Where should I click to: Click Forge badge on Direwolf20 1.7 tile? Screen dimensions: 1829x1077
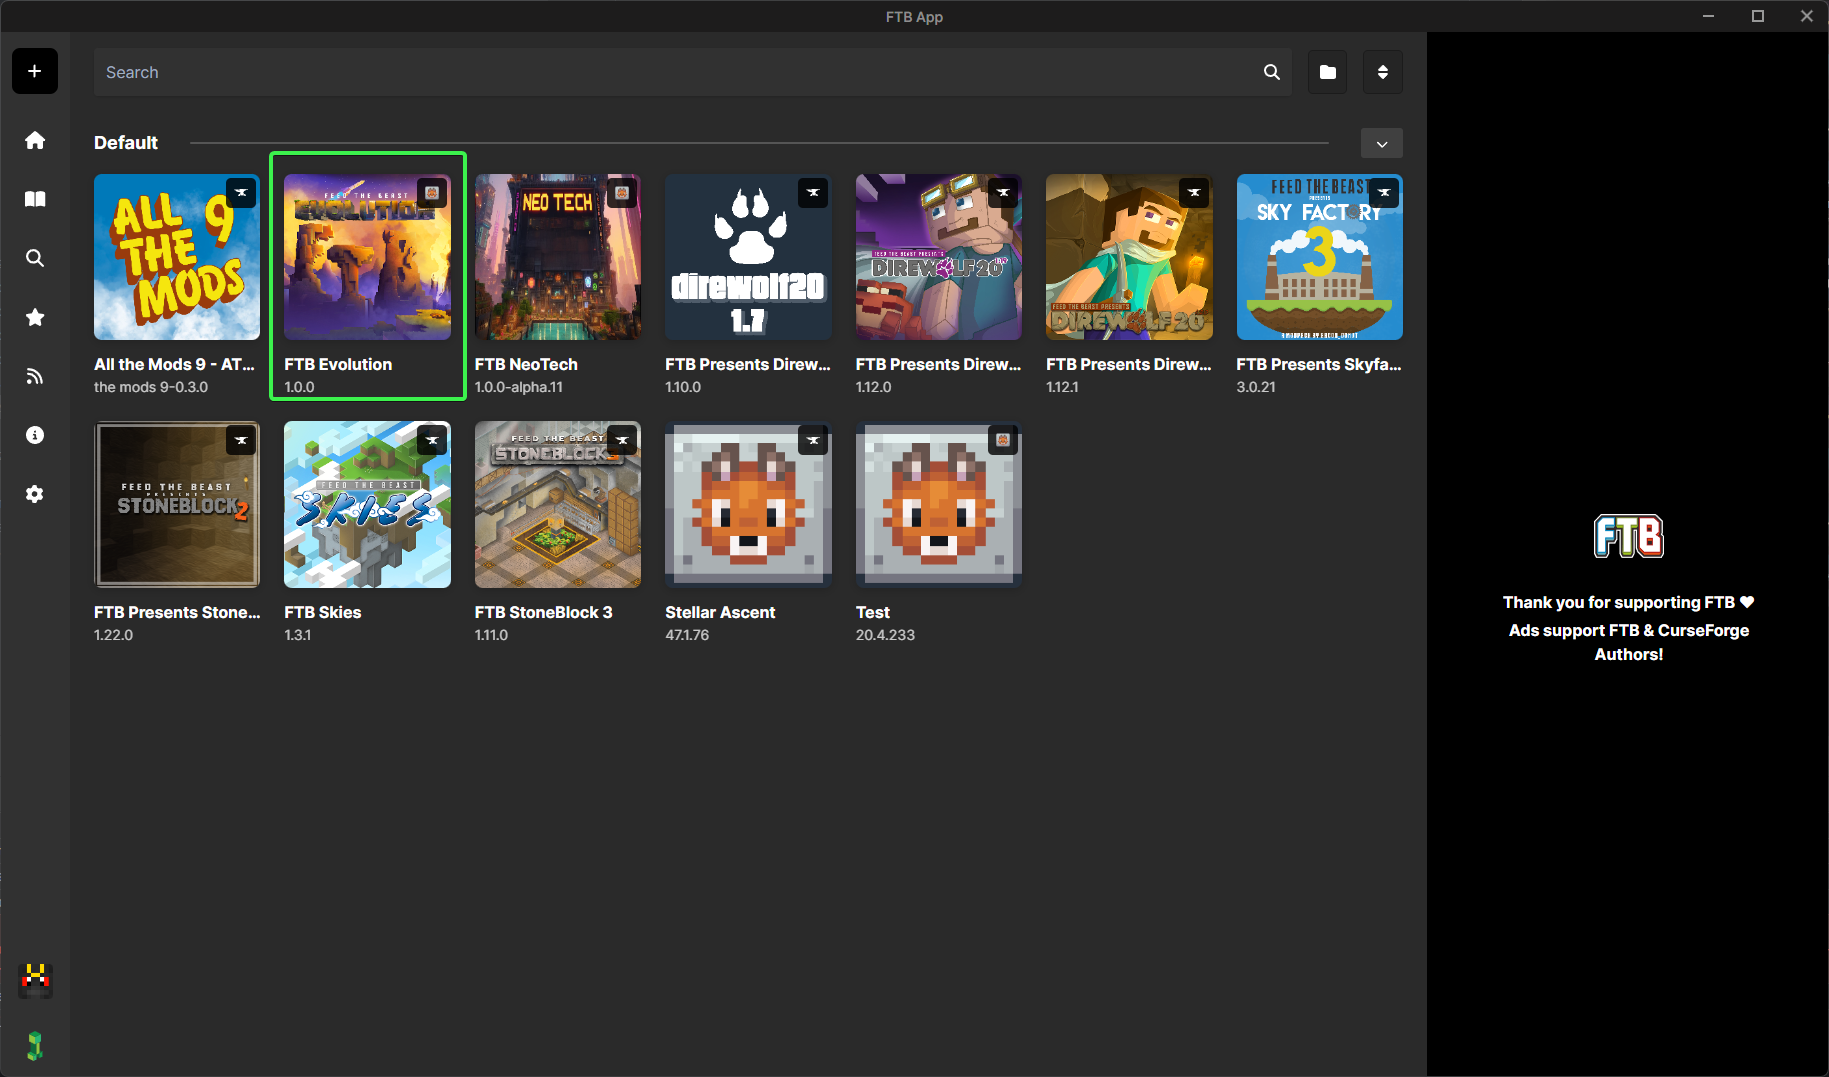tap(813, 192)
